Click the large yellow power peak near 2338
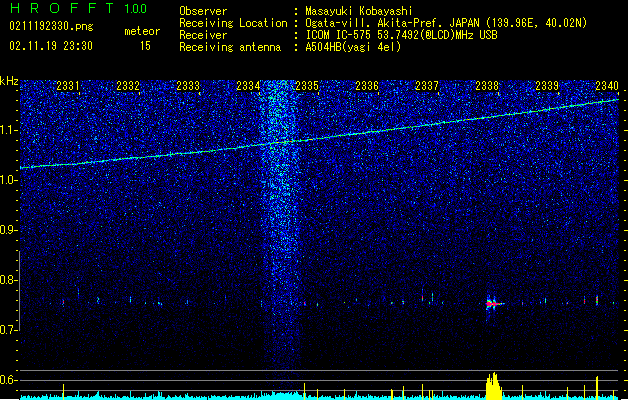629x400 pixels. pos(493,386)
